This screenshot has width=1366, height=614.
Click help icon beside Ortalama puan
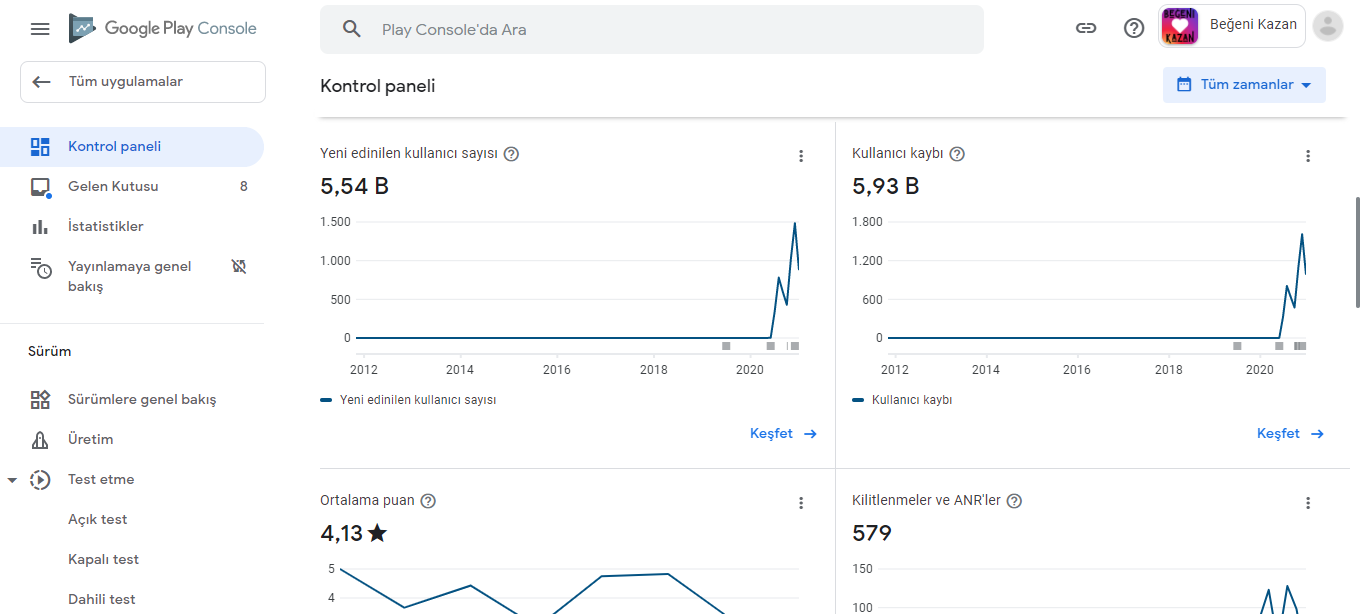(x=428, y=501)
